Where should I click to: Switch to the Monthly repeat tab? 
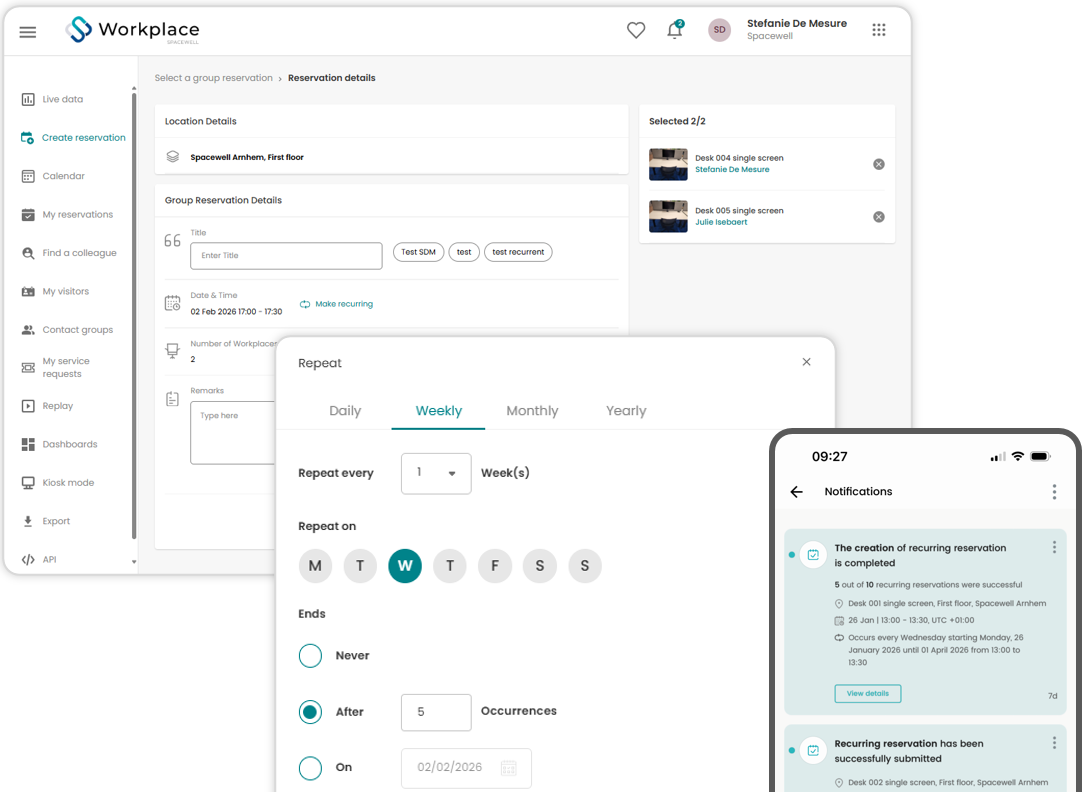coord(532,411)
